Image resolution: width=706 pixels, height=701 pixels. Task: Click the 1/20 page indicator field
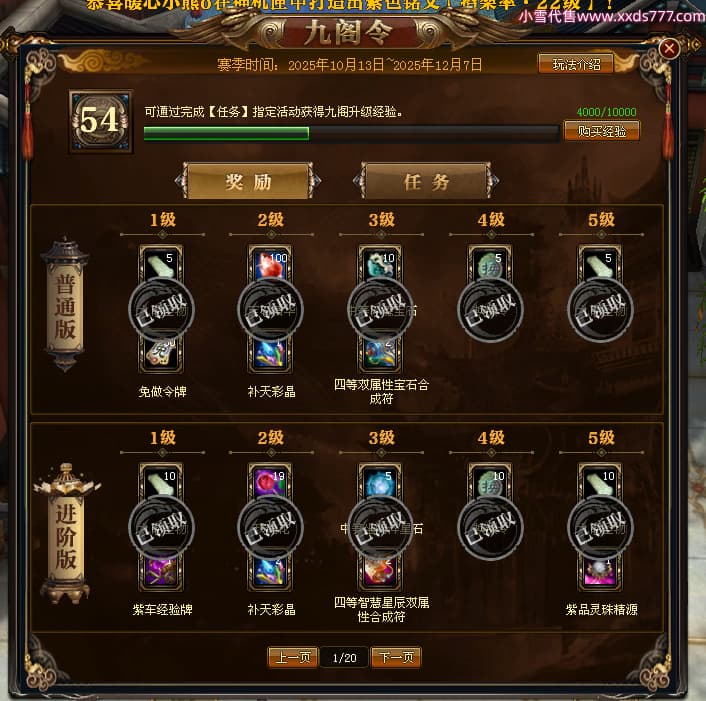click(x=344, y=658)
